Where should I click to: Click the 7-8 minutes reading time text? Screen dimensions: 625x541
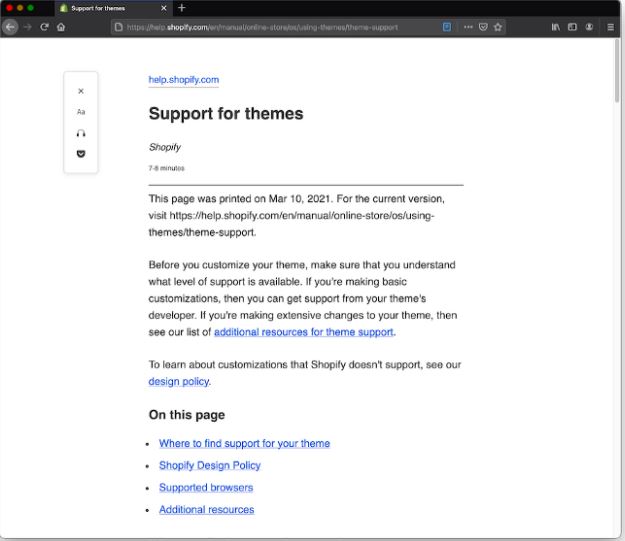167,168
